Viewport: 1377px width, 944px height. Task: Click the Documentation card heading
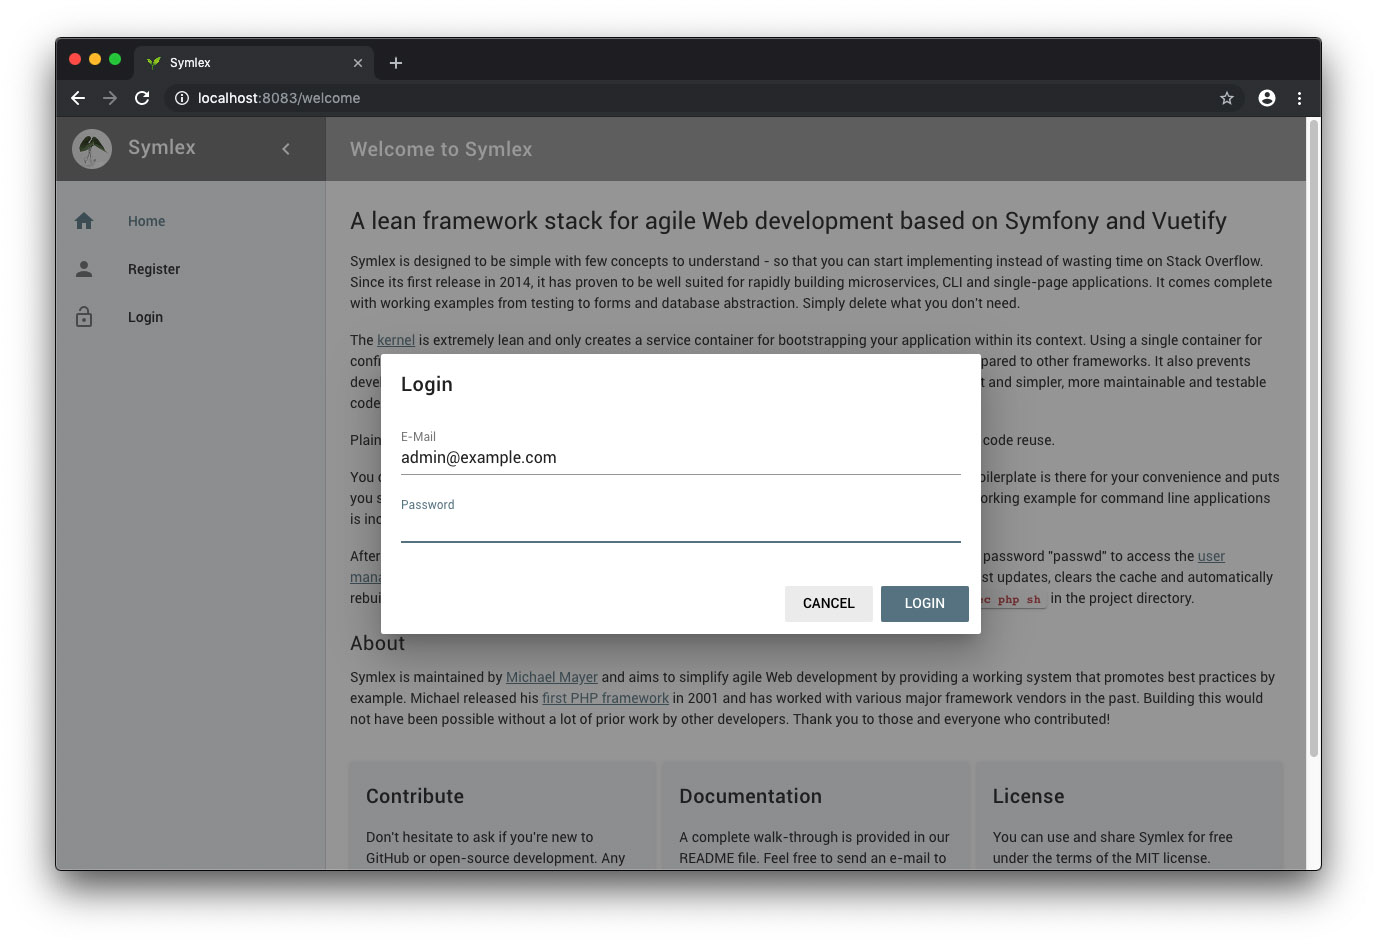coord(751,796)
